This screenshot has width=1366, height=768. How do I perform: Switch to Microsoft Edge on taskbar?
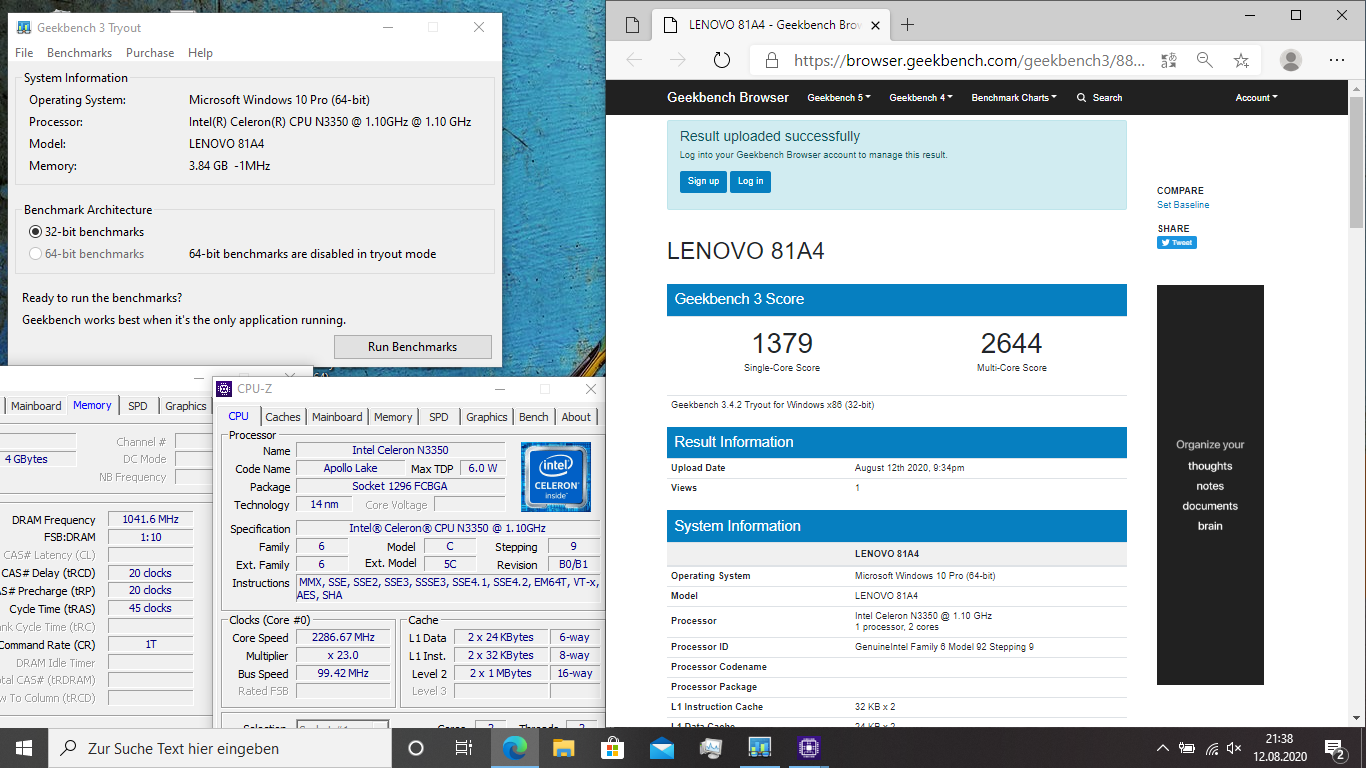[515, 748]
